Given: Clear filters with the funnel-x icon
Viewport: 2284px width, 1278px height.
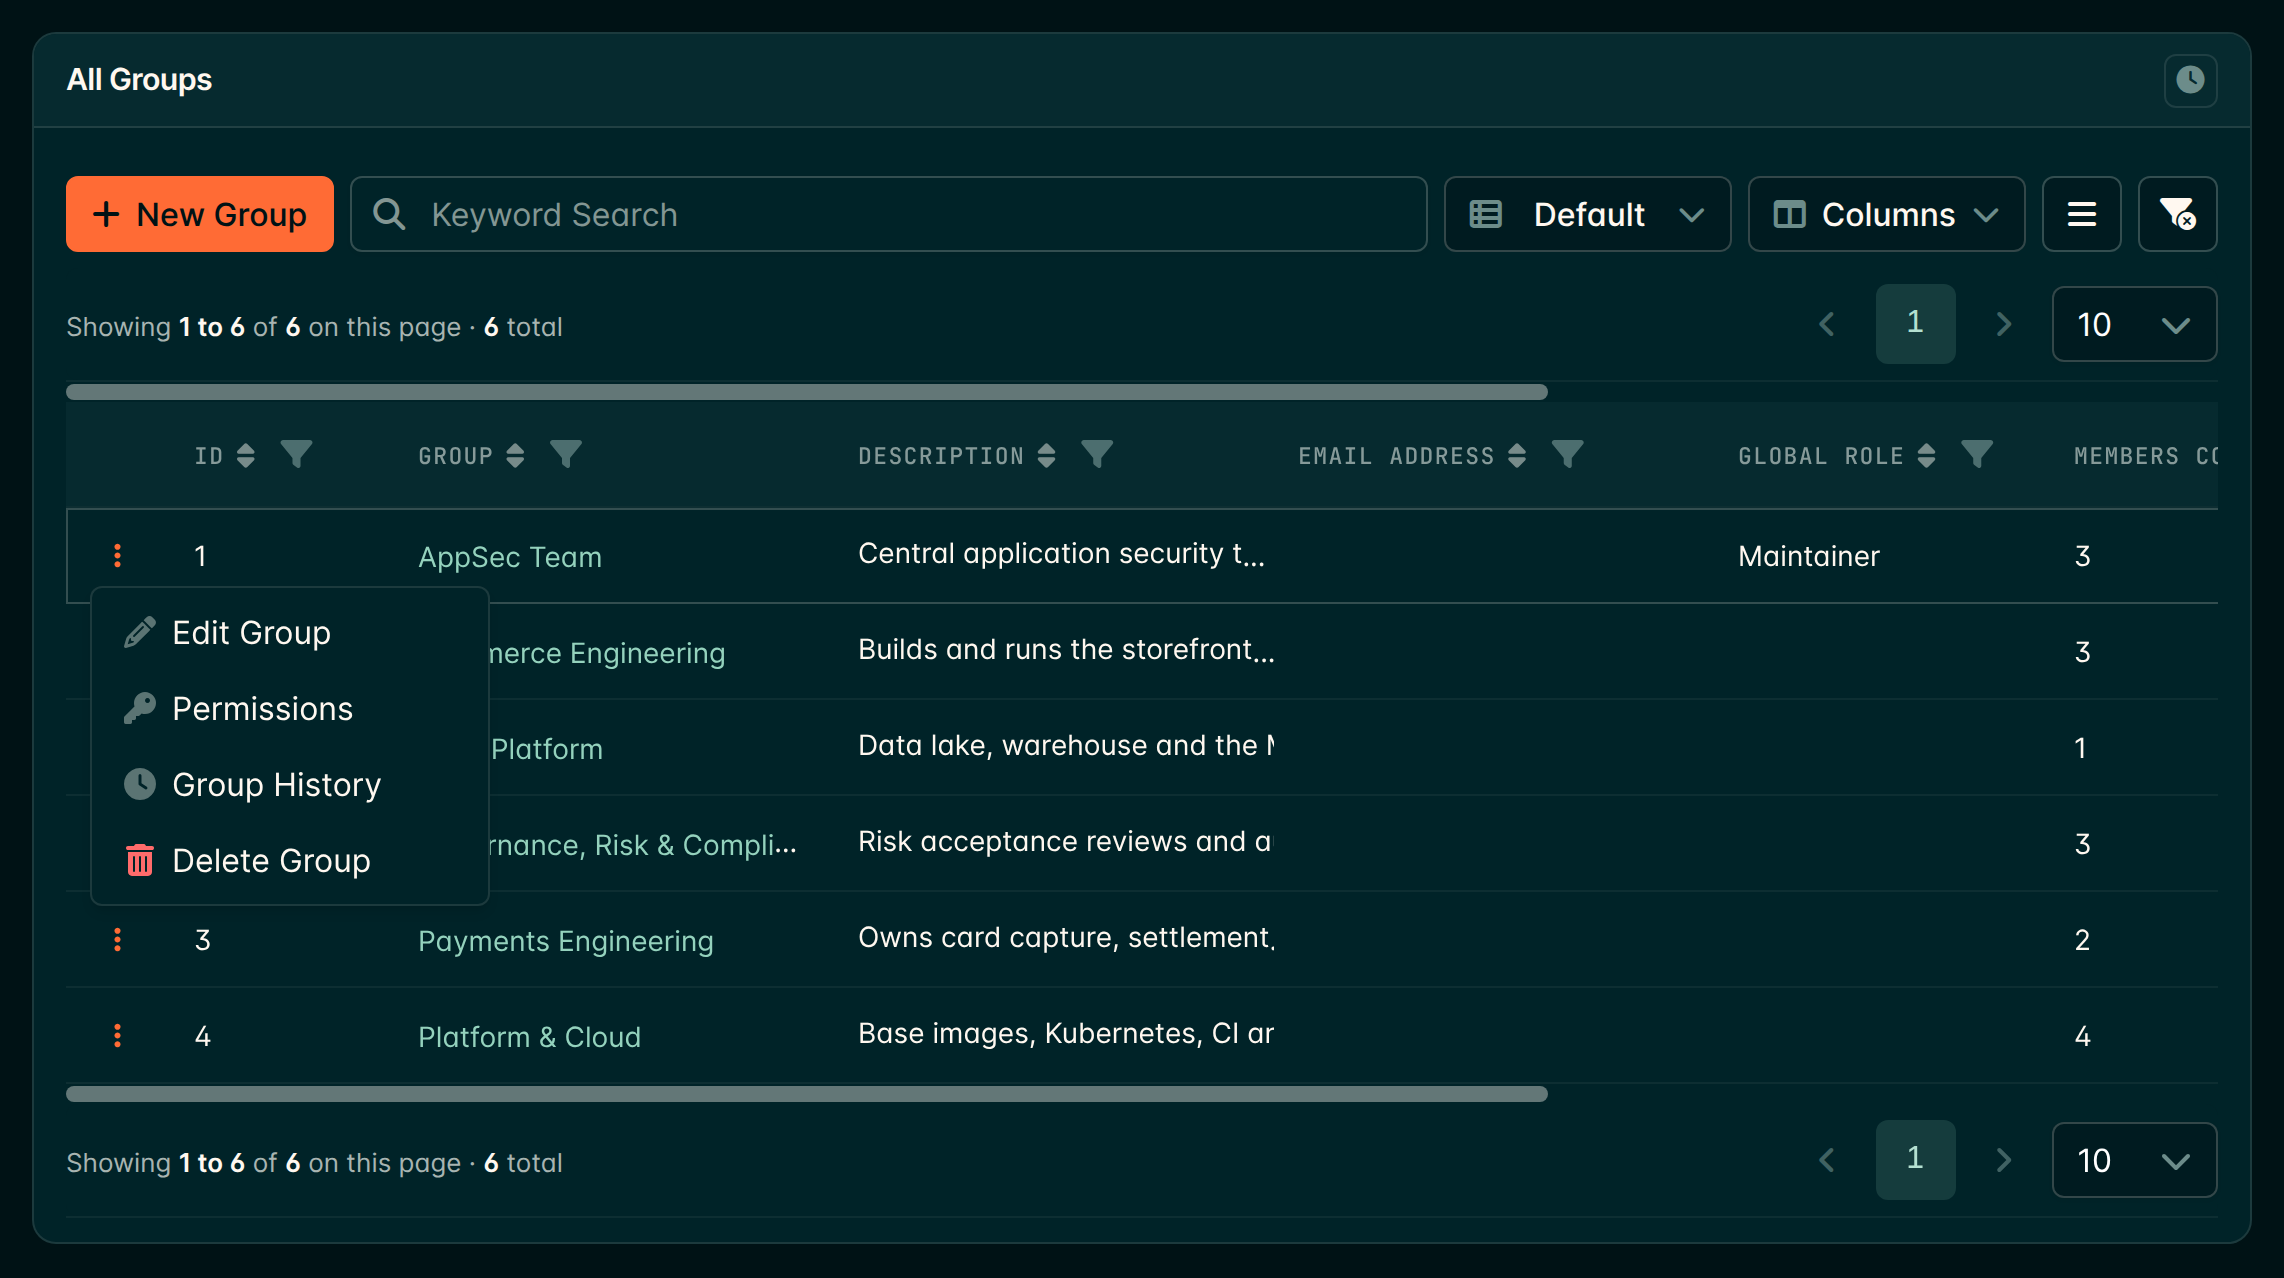Looking at the screenshot, I should tap(2177, 214).
